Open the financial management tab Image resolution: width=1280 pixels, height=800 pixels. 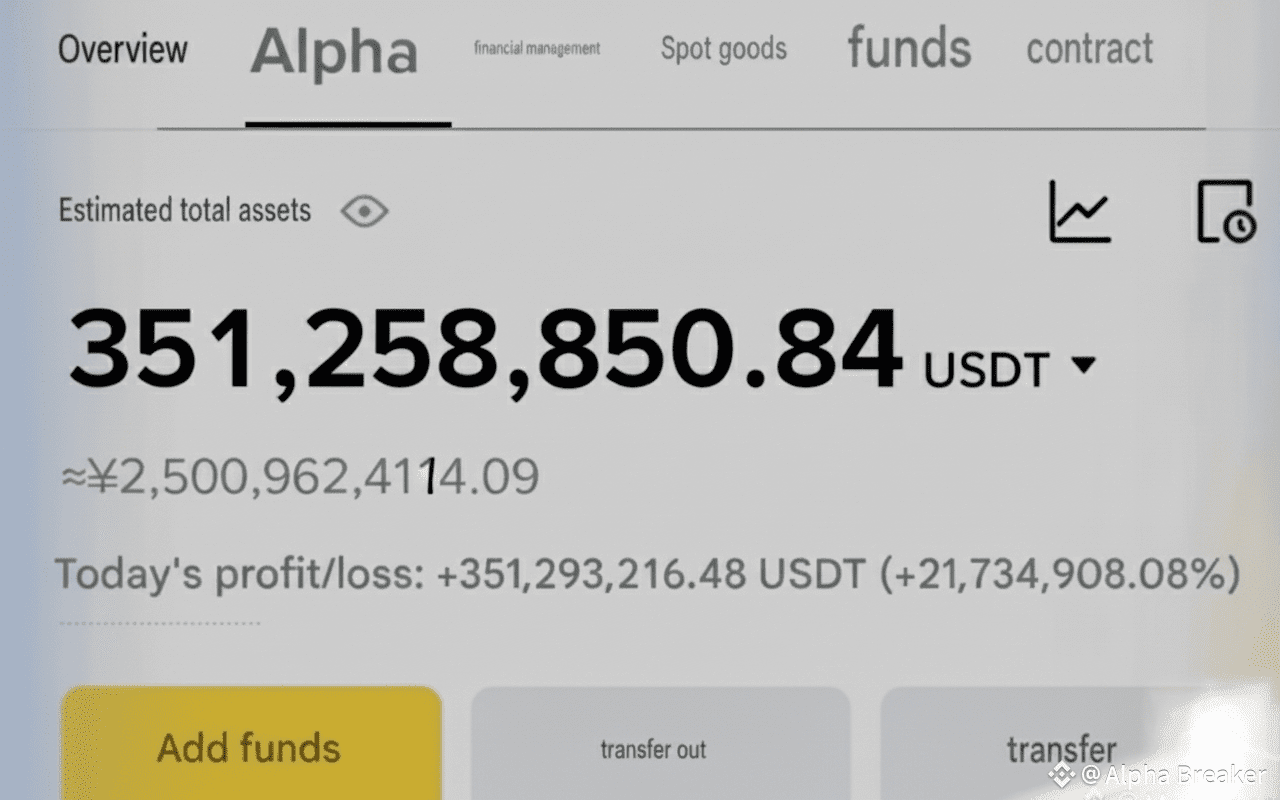tap(537, 48)
